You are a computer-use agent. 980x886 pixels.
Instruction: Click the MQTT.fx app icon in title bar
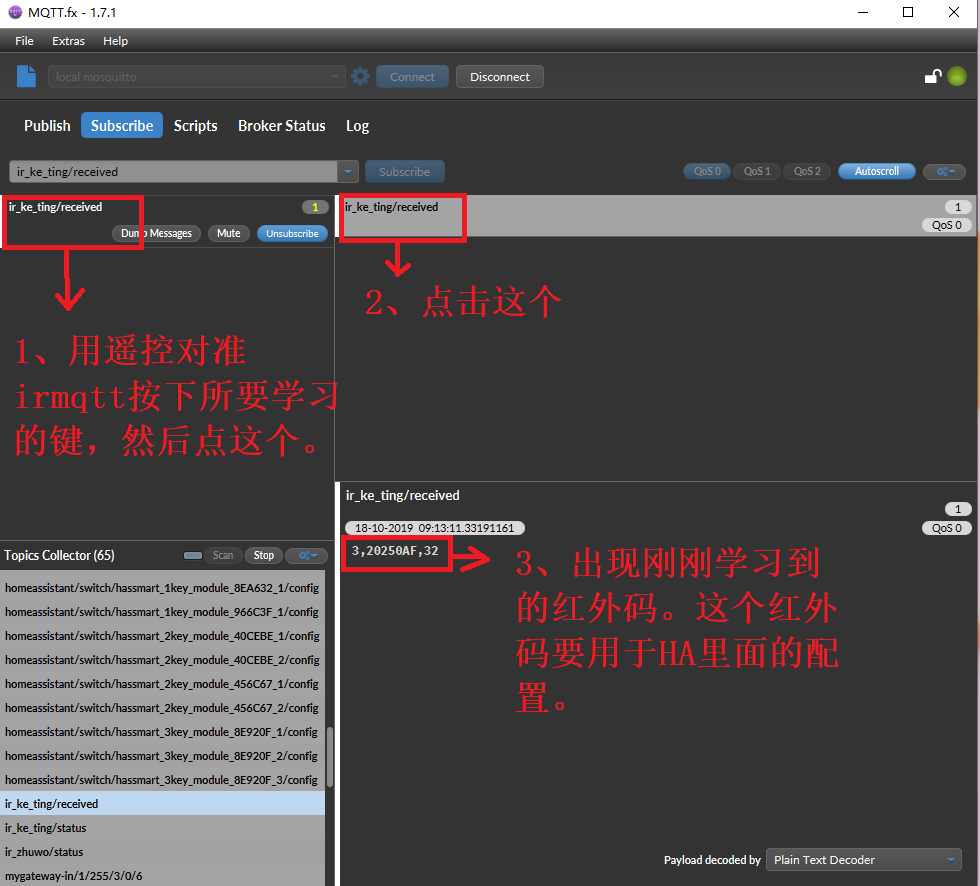click(14, 12)
